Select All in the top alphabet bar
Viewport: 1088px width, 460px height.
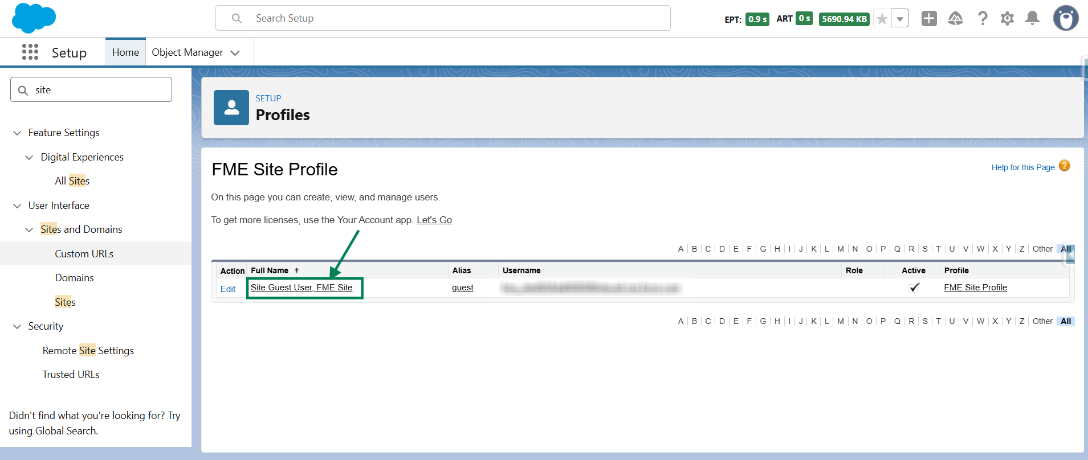[x=1066, y=249]
